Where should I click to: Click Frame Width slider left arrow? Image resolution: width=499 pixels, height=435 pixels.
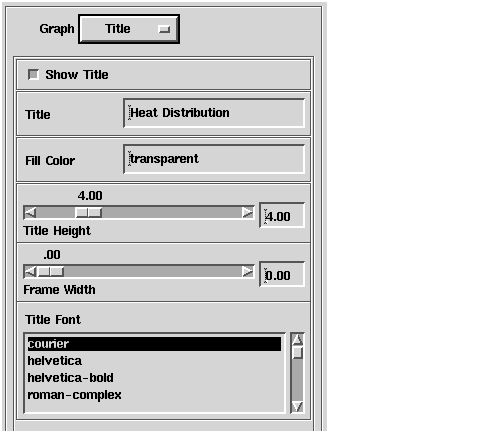pyautogui.click(x=30, y=271)
